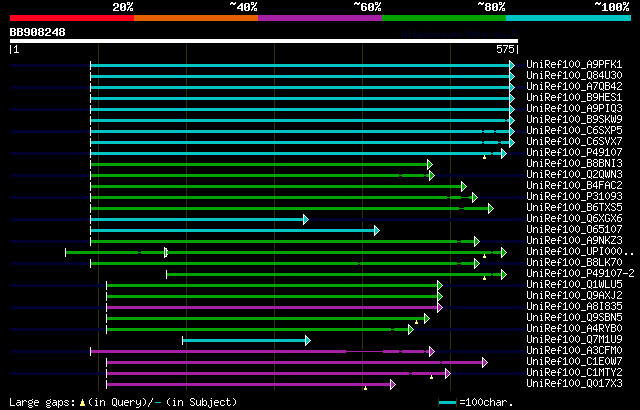
Task: Select the UniRef100_C6SVX7 label
Action: tap(574, 142)
